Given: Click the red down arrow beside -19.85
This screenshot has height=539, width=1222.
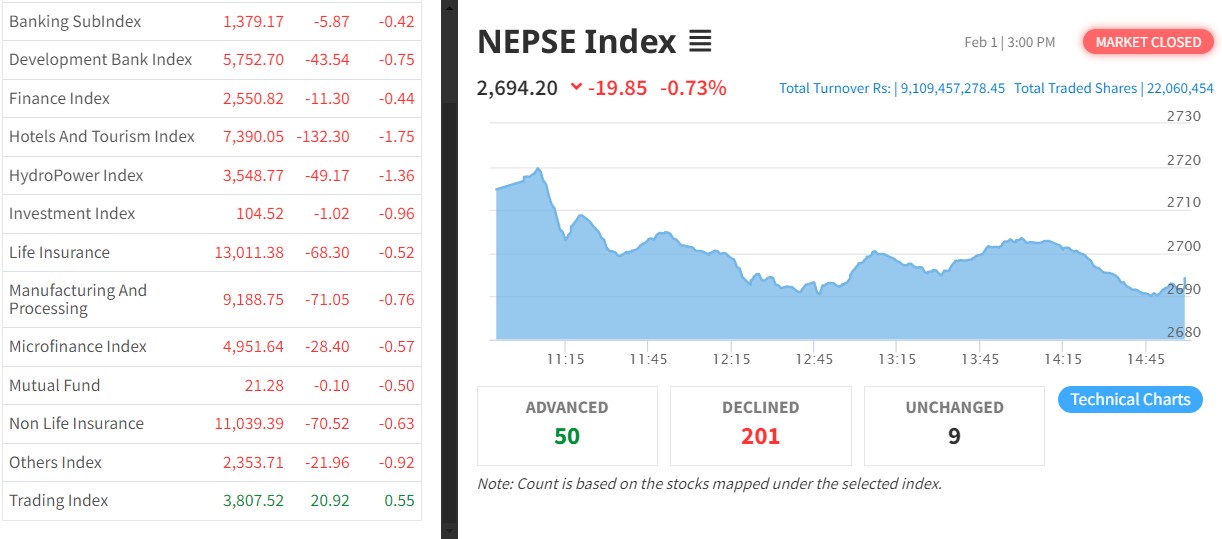Looking at the screenshot, I should point(576,87).
